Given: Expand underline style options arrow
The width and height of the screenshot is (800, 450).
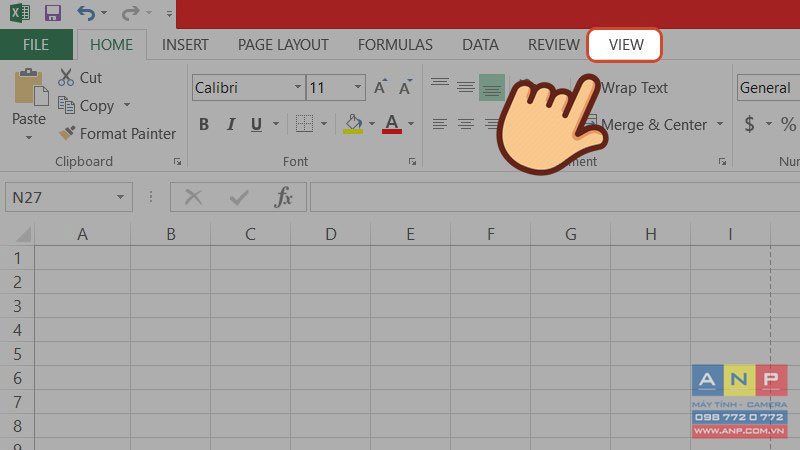Looking at the screenshot, I should tap(276, 124).
